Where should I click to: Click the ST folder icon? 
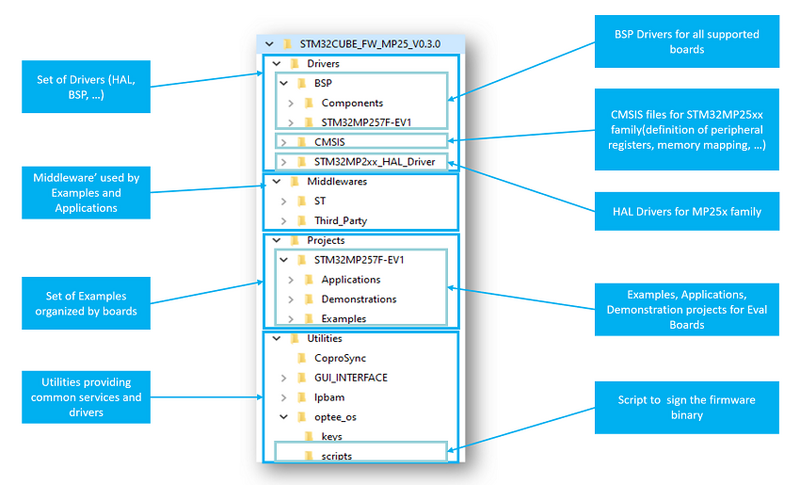pyautogui.click(x=302, y=201)
